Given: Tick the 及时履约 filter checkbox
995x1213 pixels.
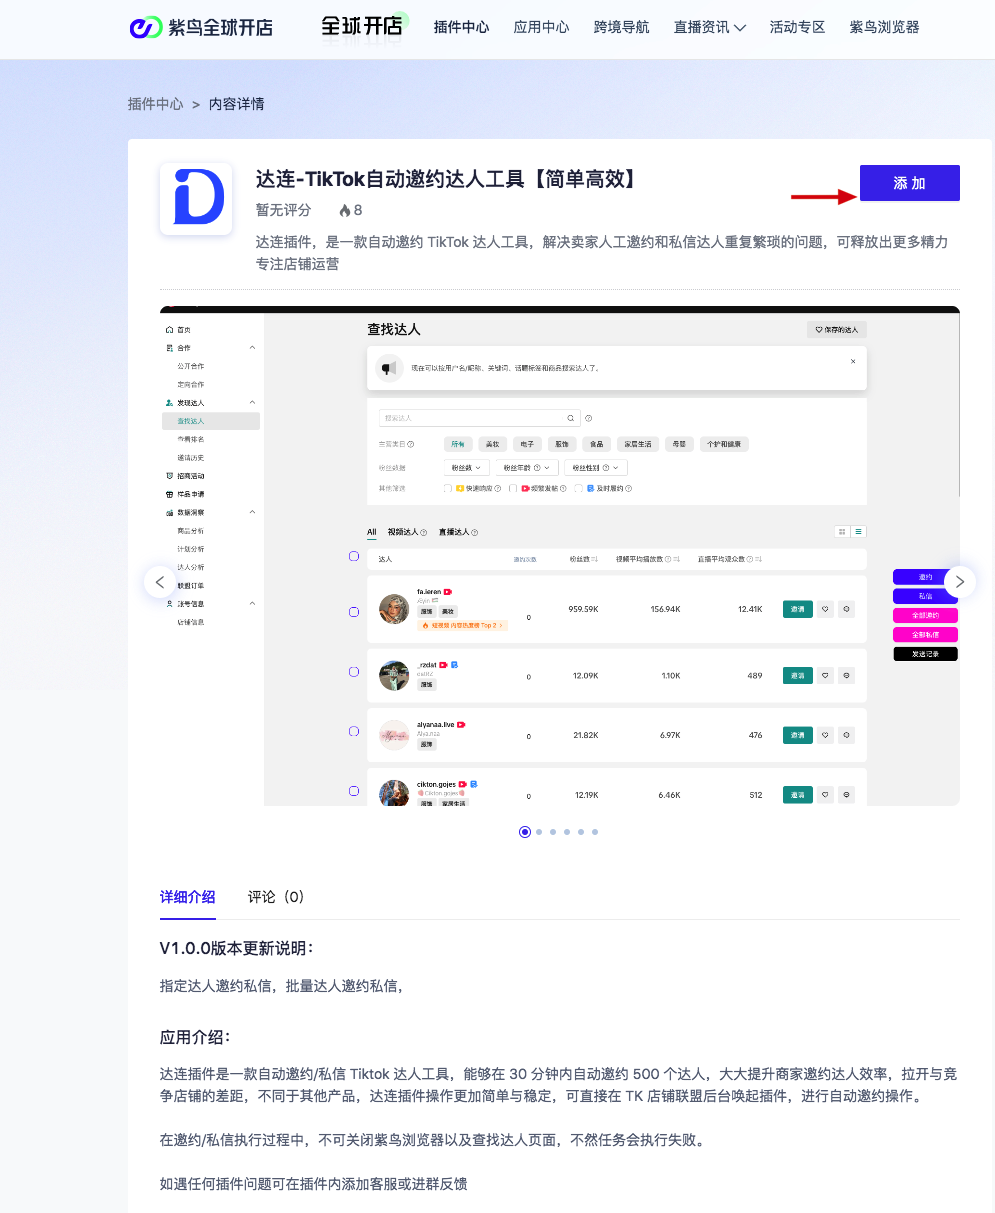Looking at the screenshot, I should (x=578, y=488).
